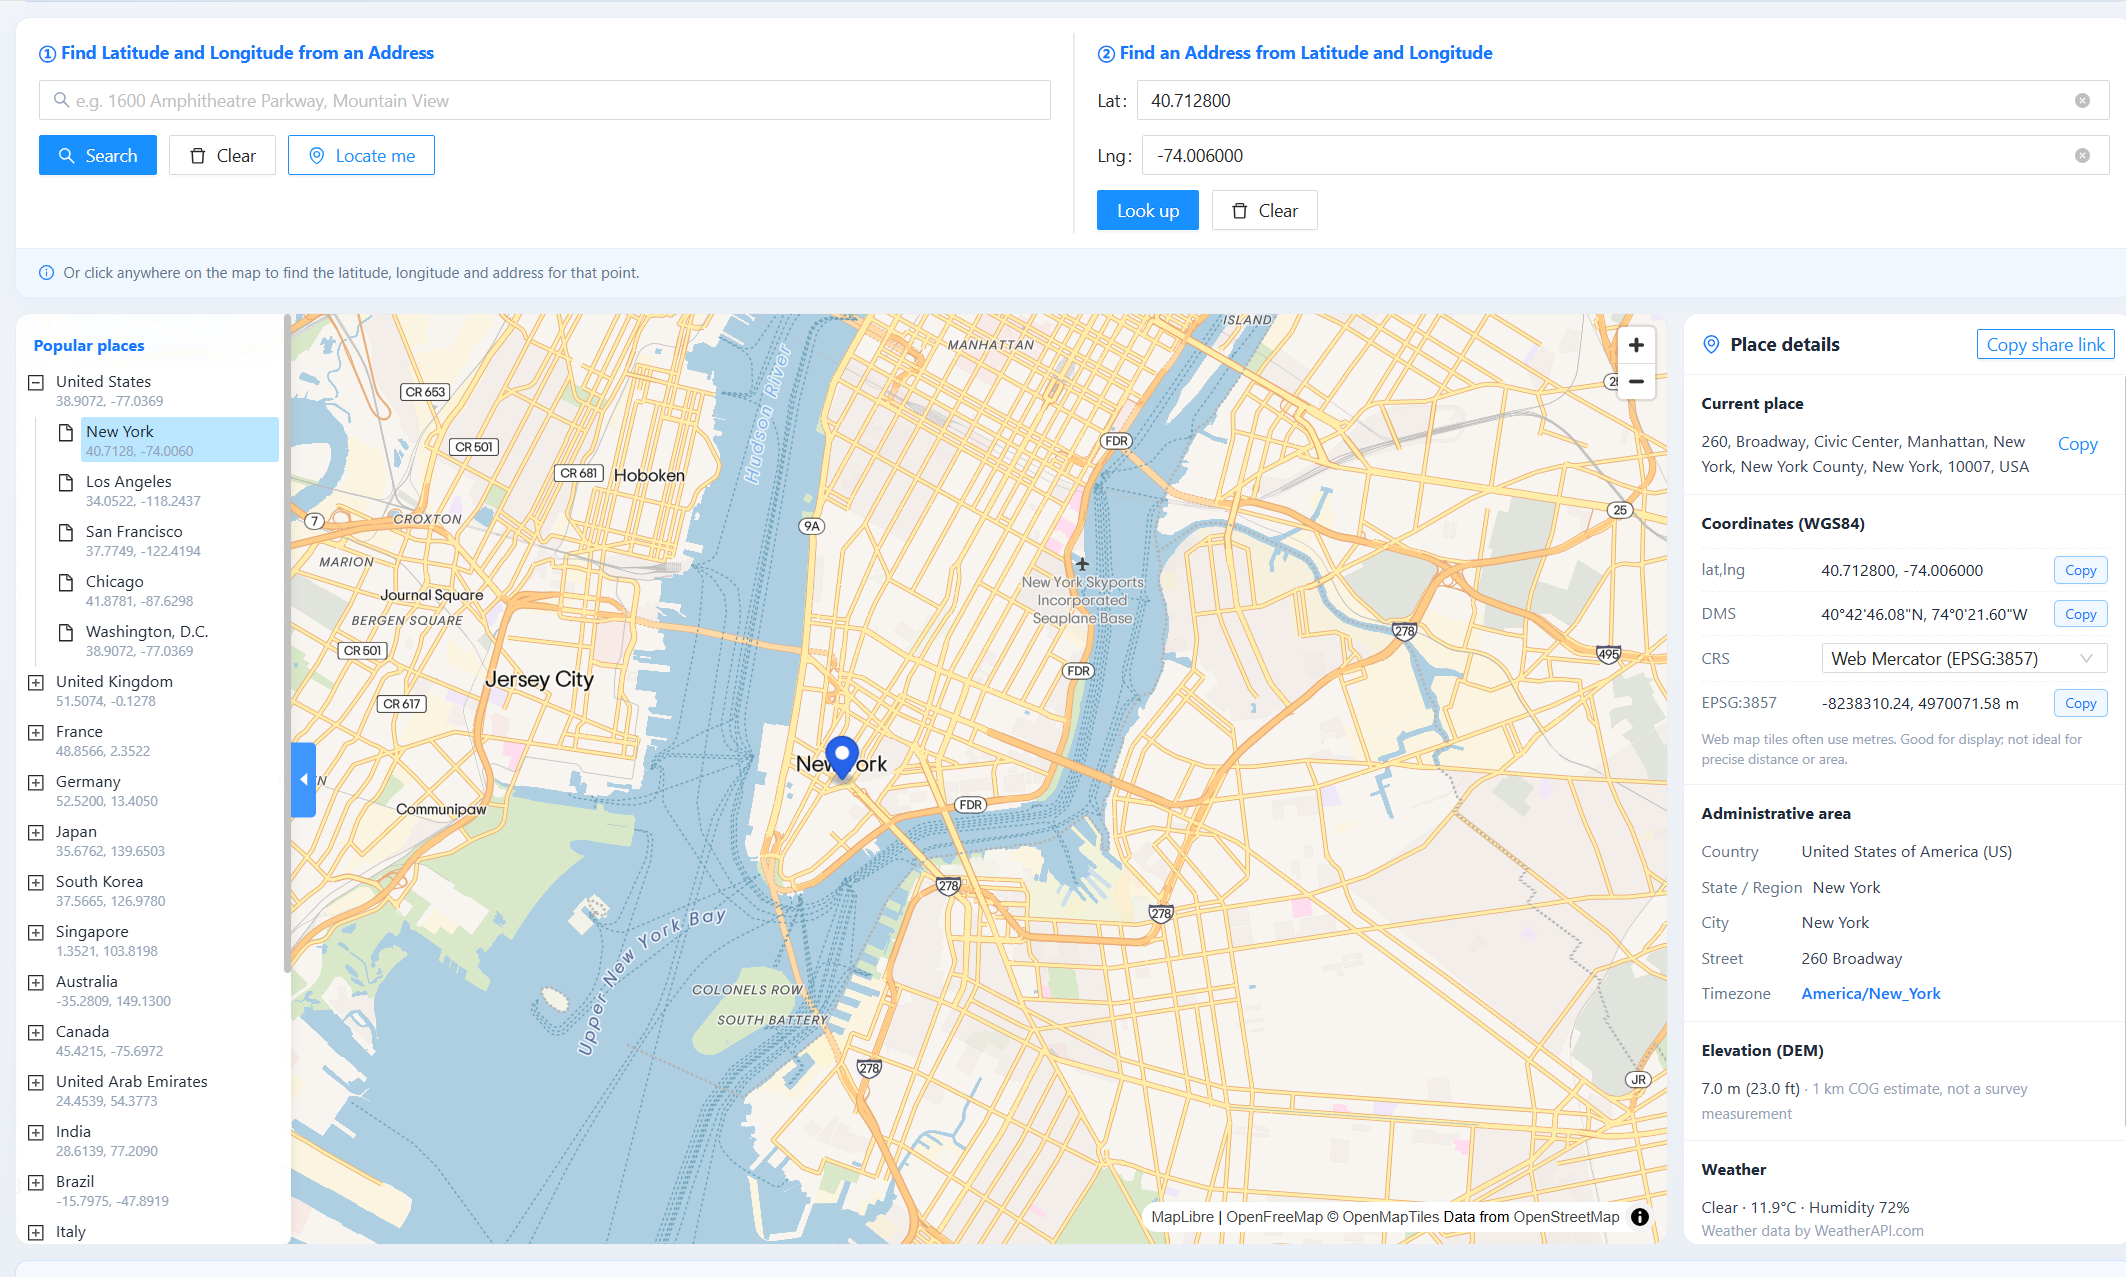Click the Look up button

(1148, 210)
